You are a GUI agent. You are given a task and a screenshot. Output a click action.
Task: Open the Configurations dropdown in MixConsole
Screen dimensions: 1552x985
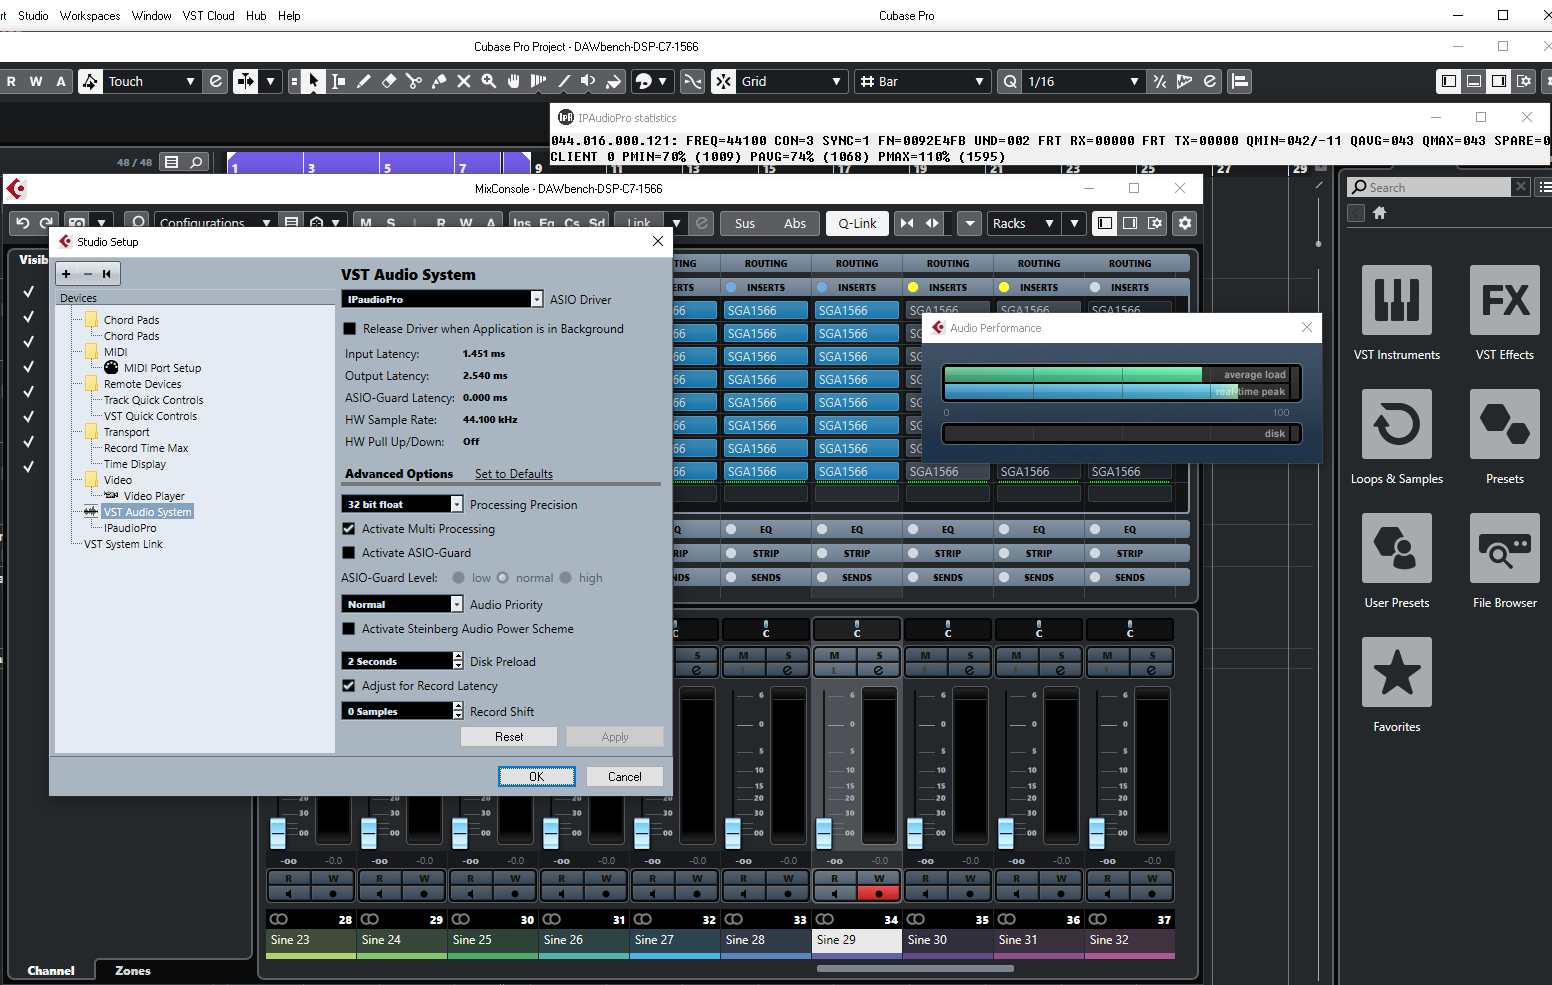(214, 223)
